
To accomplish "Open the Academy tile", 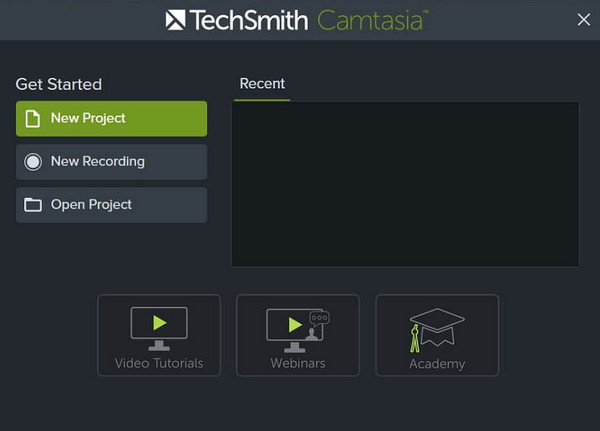I will 437,335.
